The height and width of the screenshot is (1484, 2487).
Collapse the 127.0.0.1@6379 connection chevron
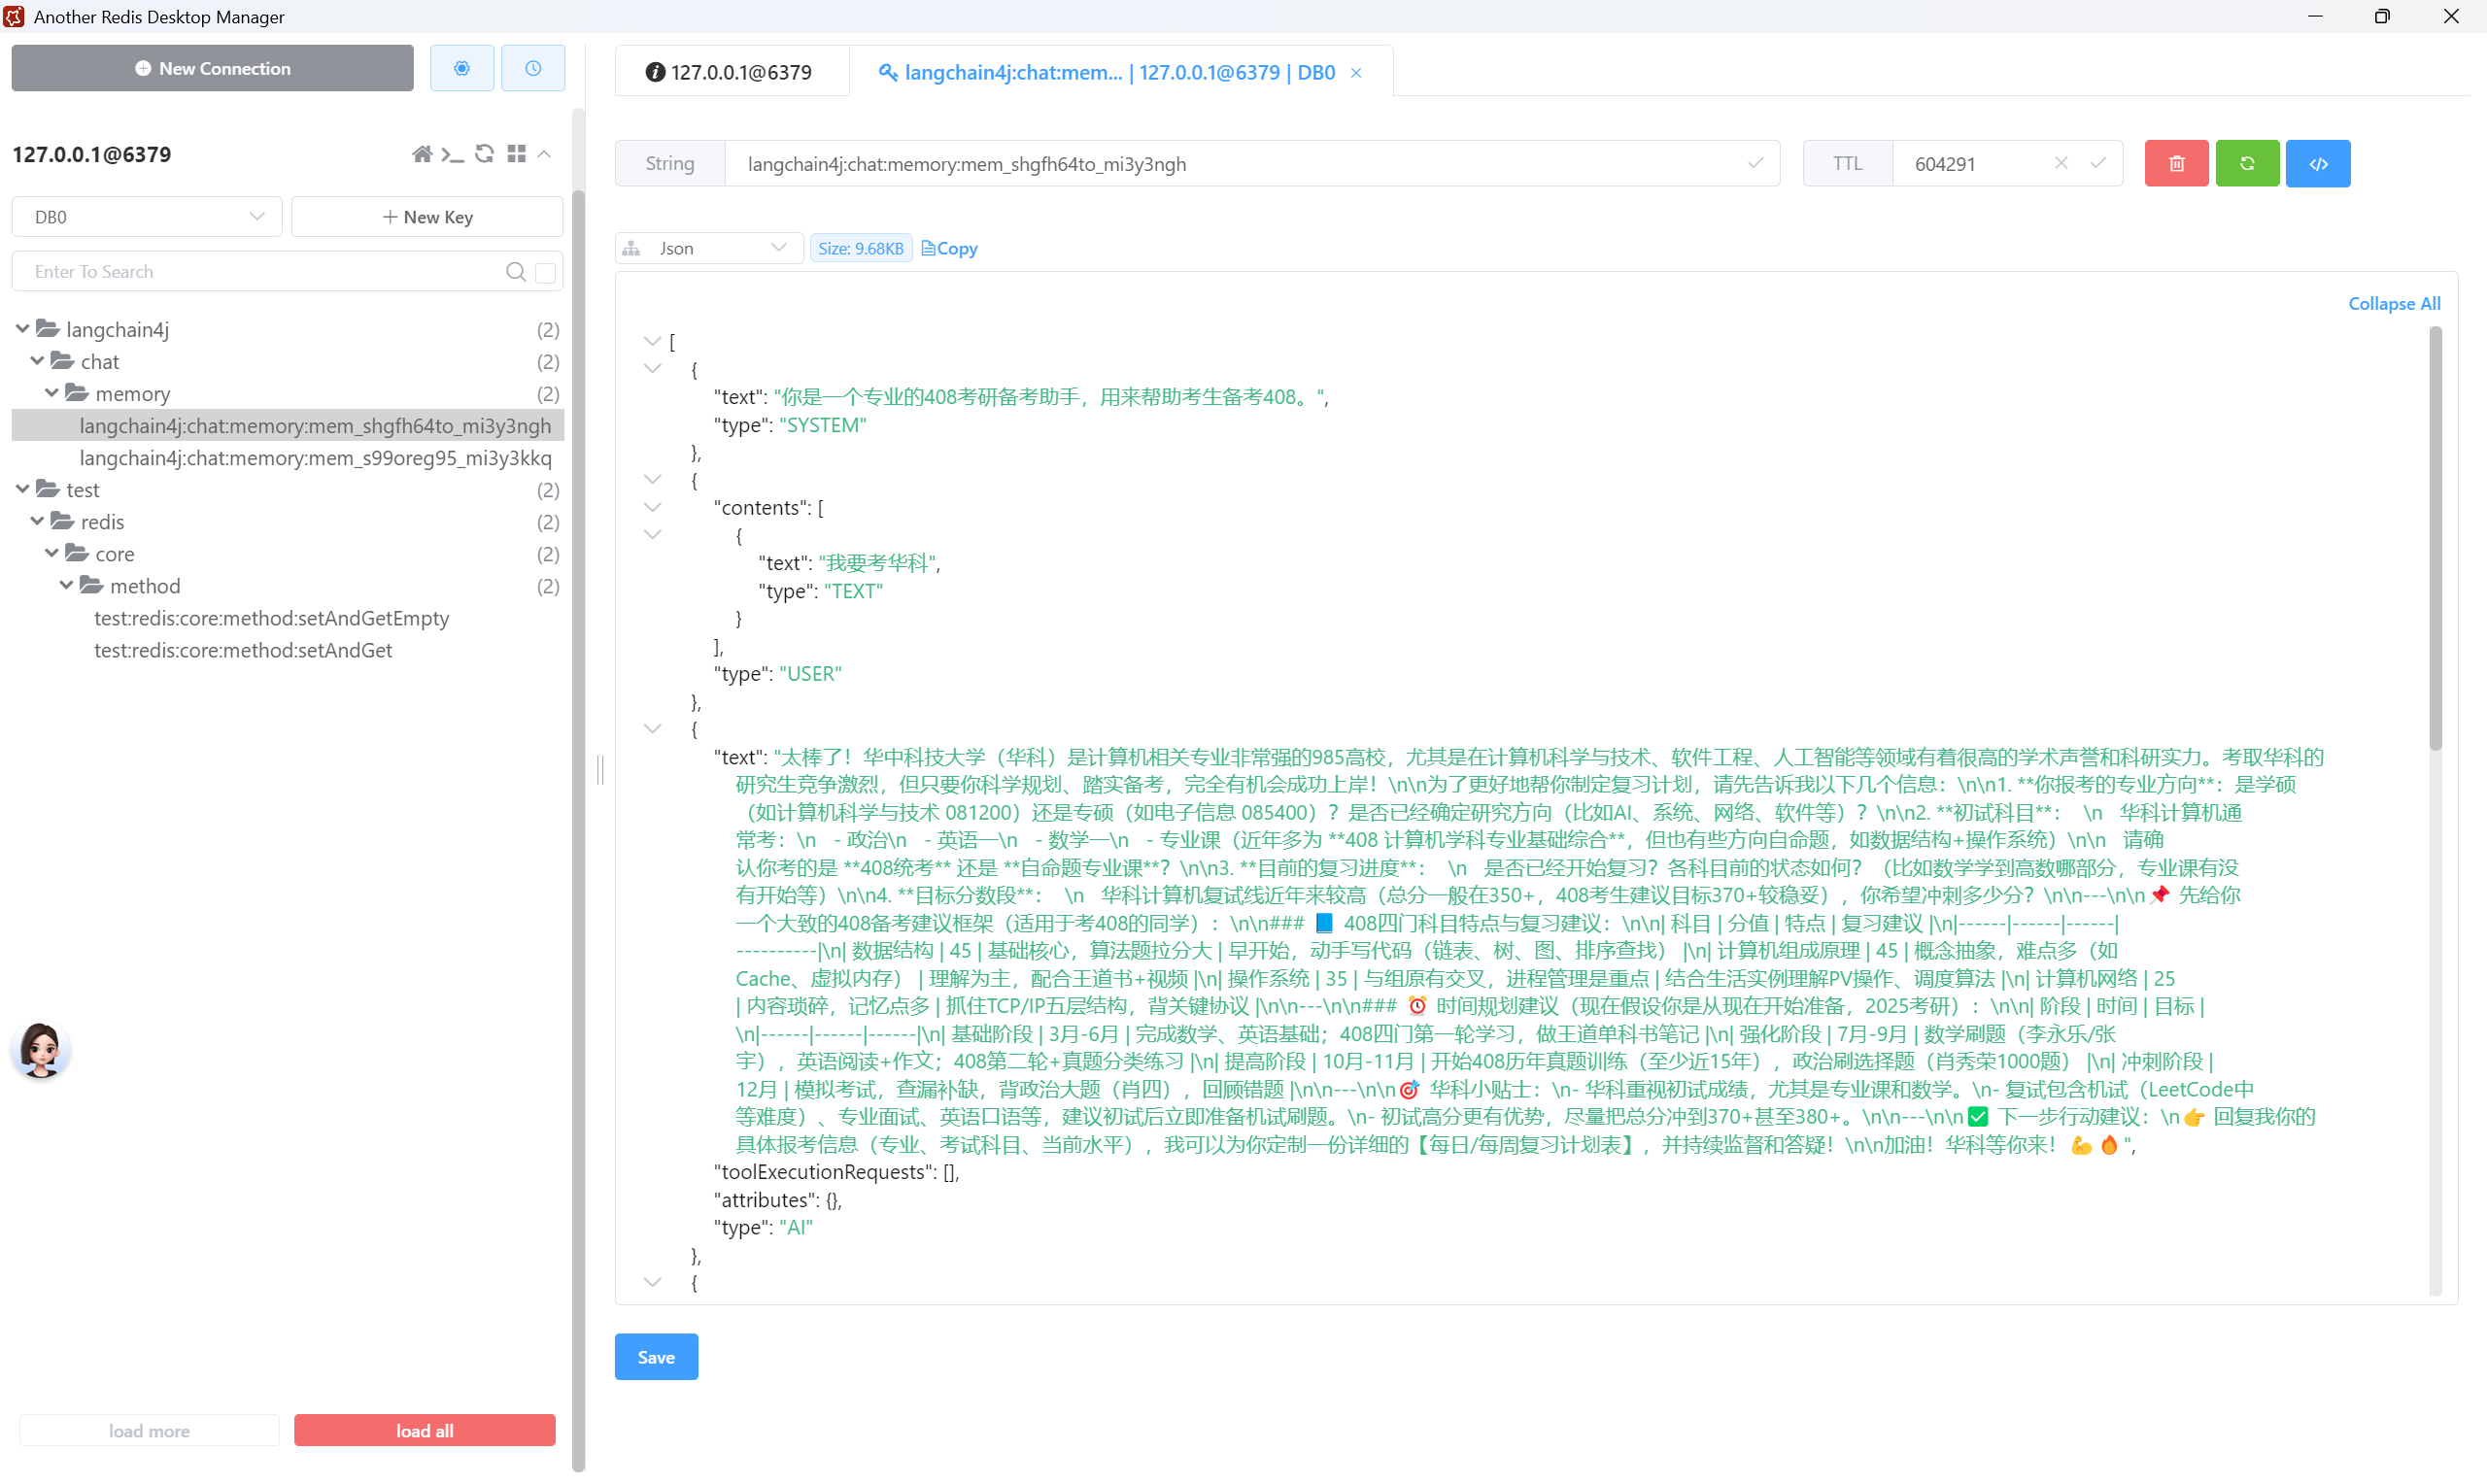click(x=544, y=154)
